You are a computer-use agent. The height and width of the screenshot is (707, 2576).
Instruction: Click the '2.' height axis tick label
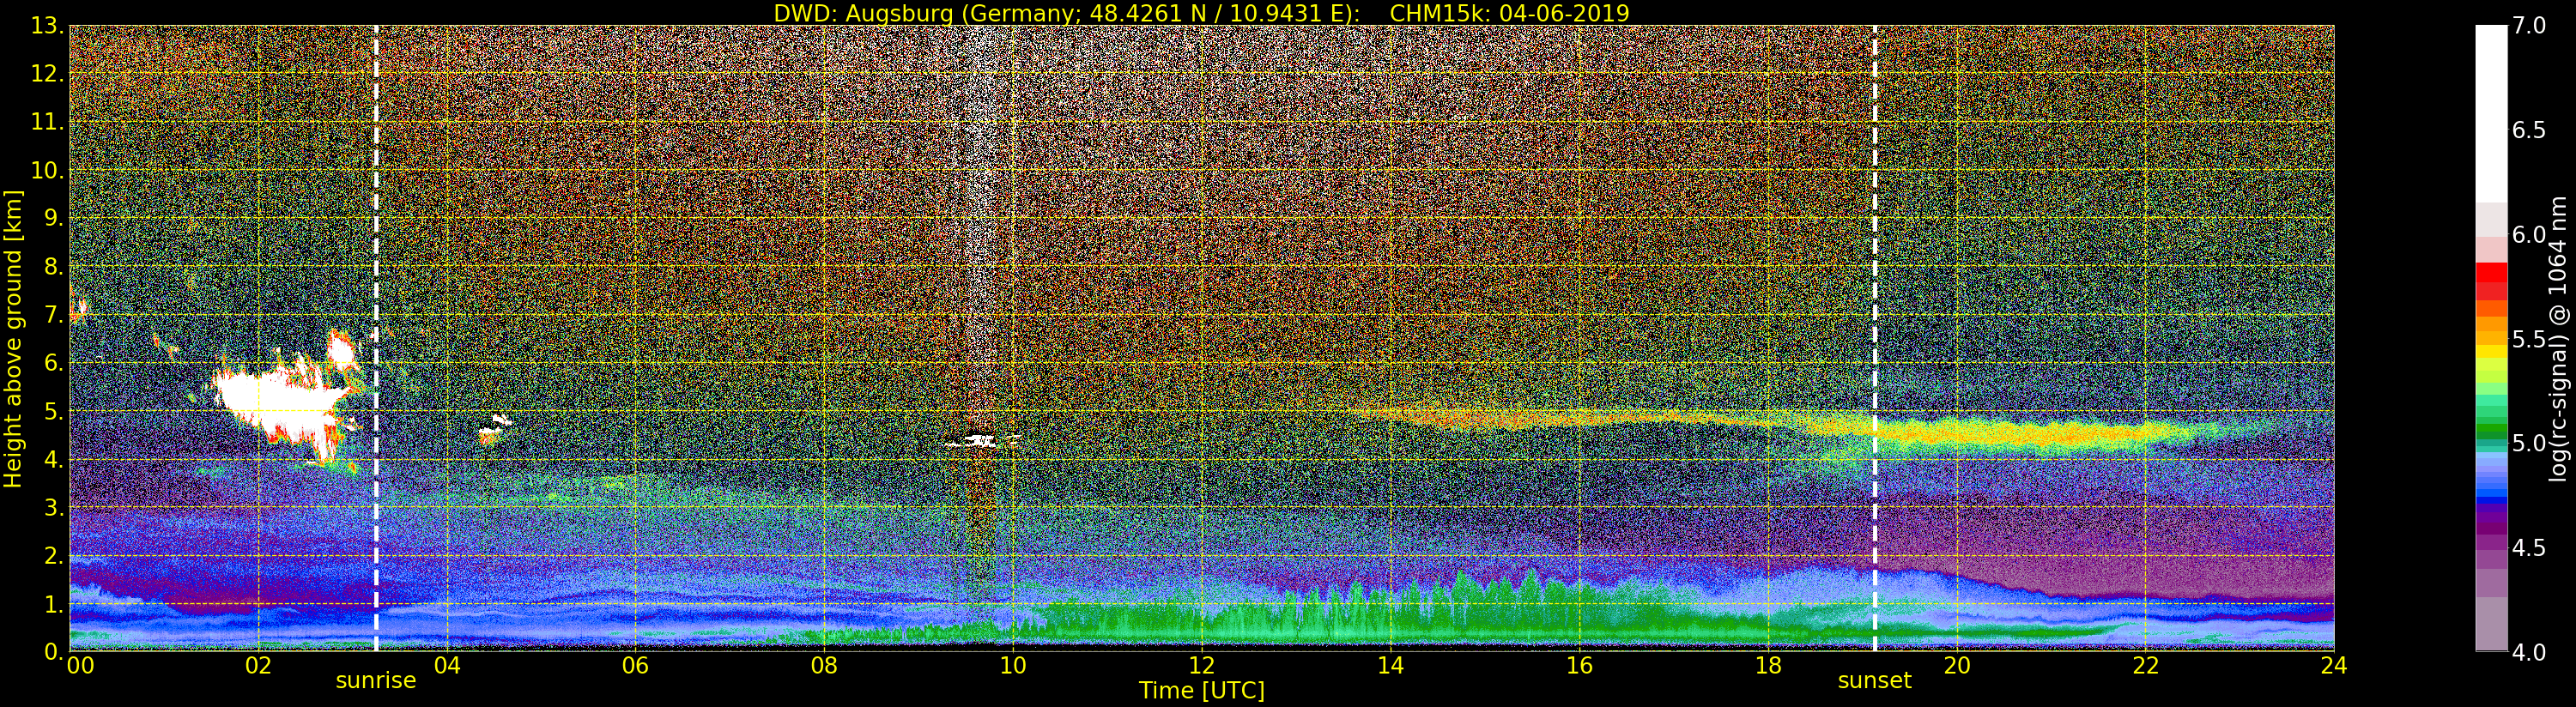point(54,555)
